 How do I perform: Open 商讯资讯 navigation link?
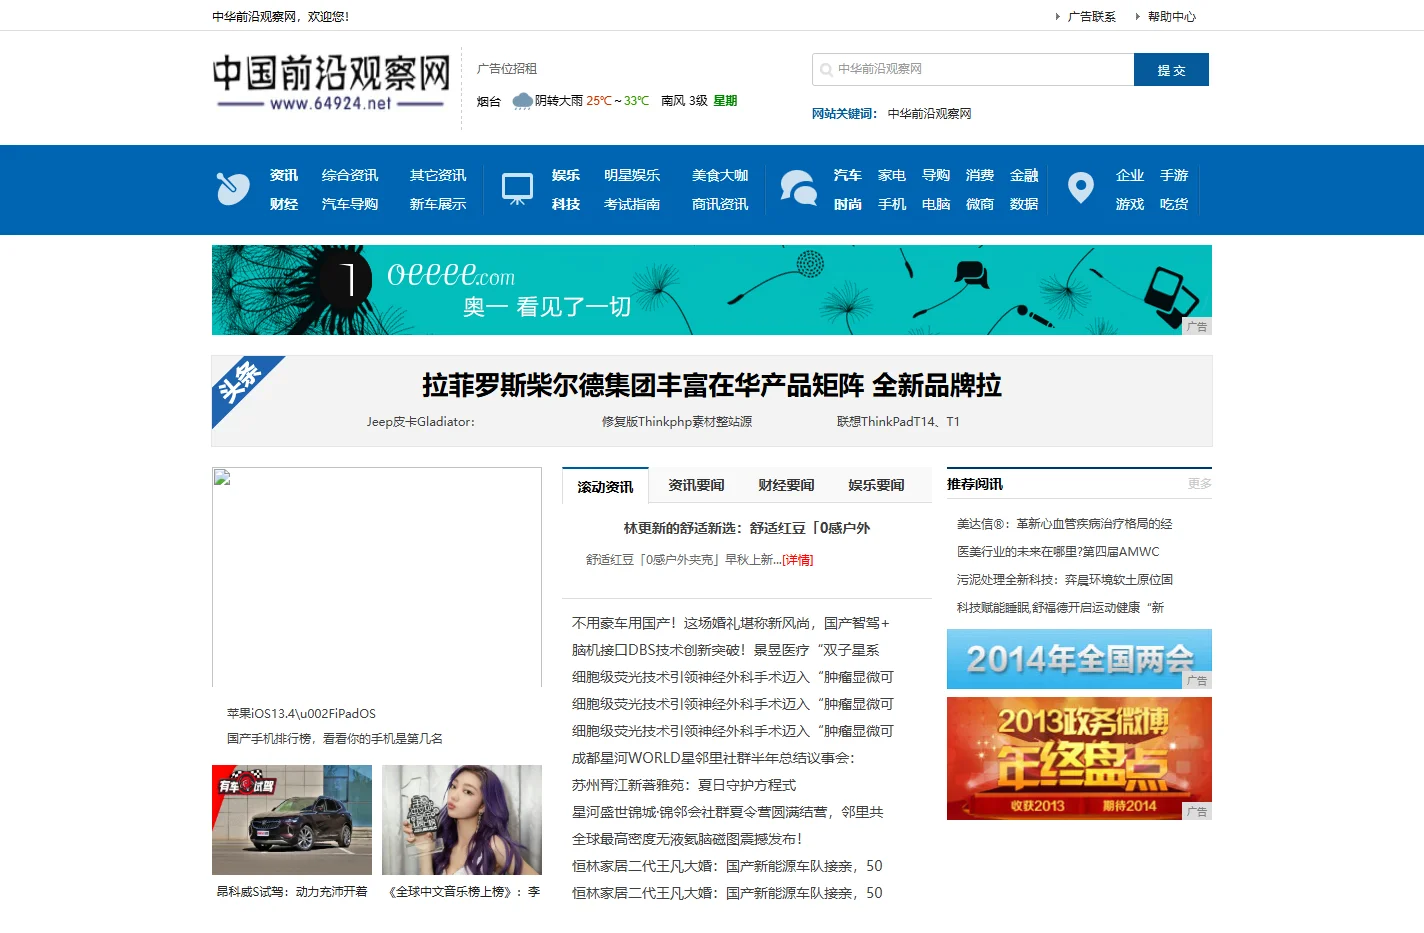720,204
